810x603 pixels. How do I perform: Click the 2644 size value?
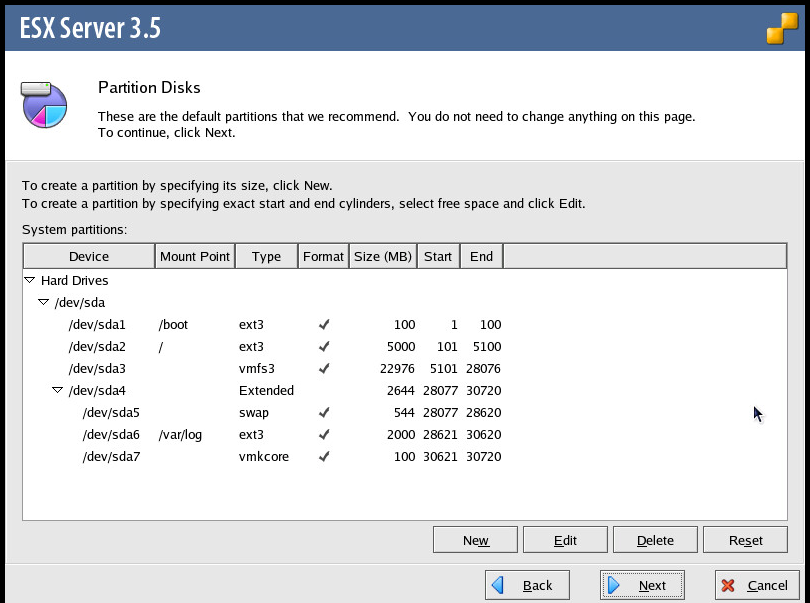click(x=400, y=390)
